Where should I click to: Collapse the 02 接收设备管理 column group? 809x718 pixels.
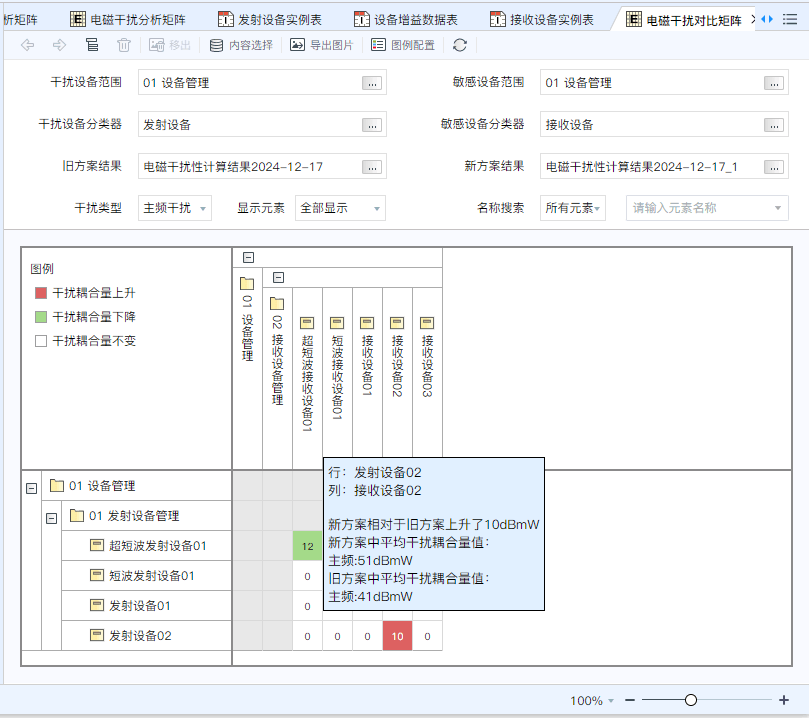click(279, 278)
